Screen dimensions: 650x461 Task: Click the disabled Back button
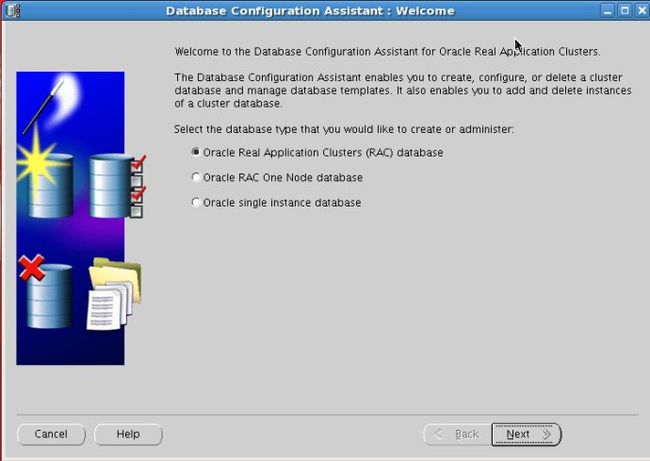(458, 434)
